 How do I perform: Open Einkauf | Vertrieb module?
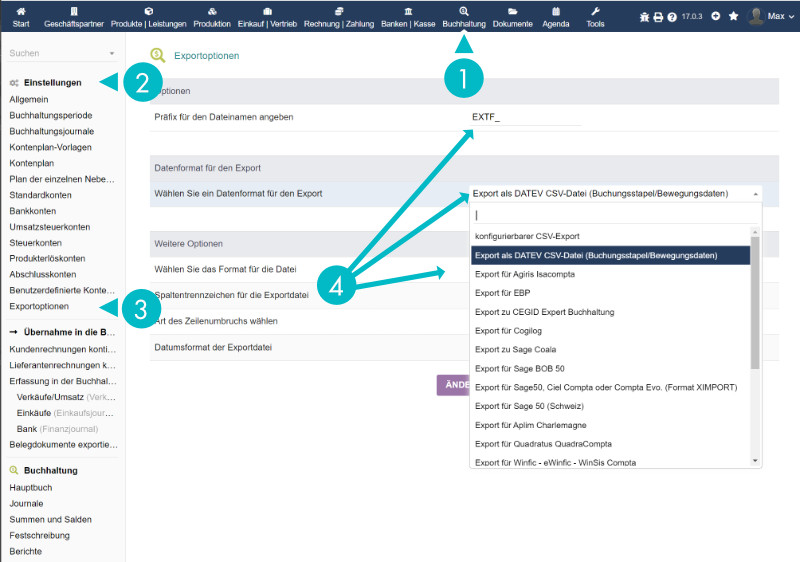click(267, 17)
